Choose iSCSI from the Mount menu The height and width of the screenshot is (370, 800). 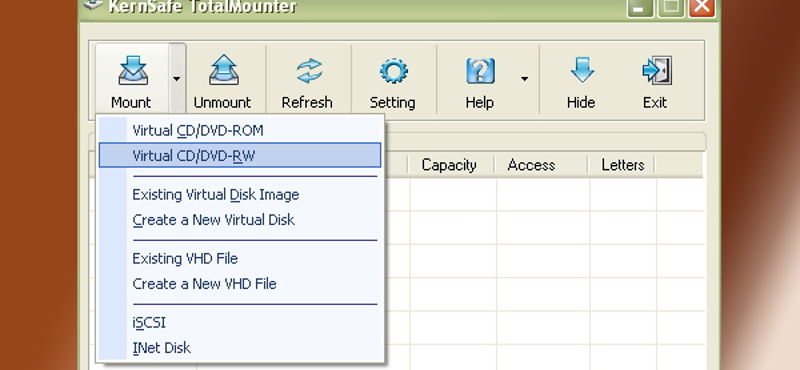coord(240,323)
